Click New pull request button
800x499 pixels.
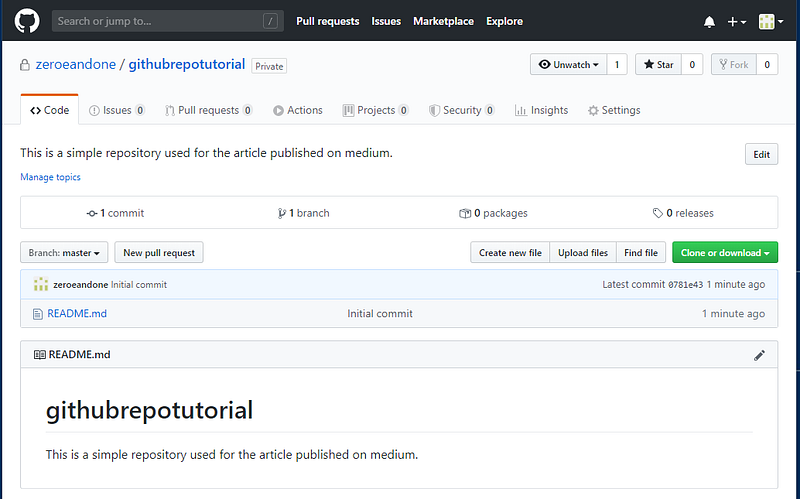159,253
